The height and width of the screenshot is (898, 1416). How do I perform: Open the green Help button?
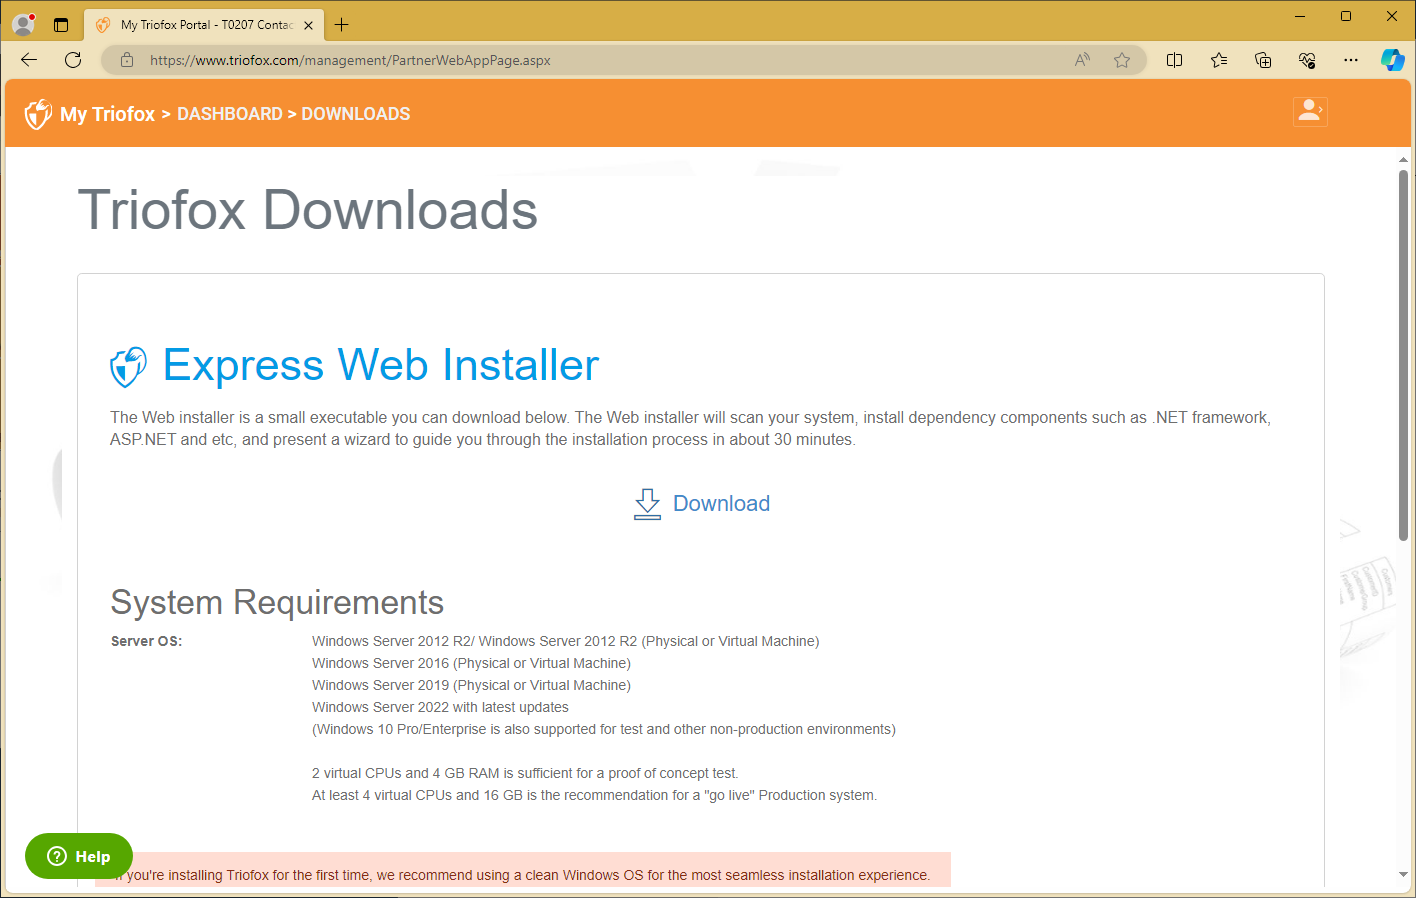coord(78,856)
